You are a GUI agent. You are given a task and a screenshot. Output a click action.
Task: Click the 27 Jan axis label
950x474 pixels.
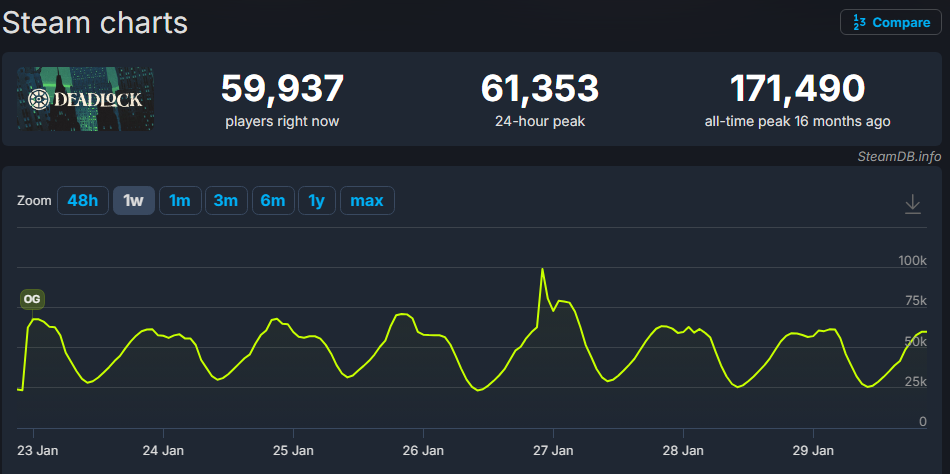(555, 451)
